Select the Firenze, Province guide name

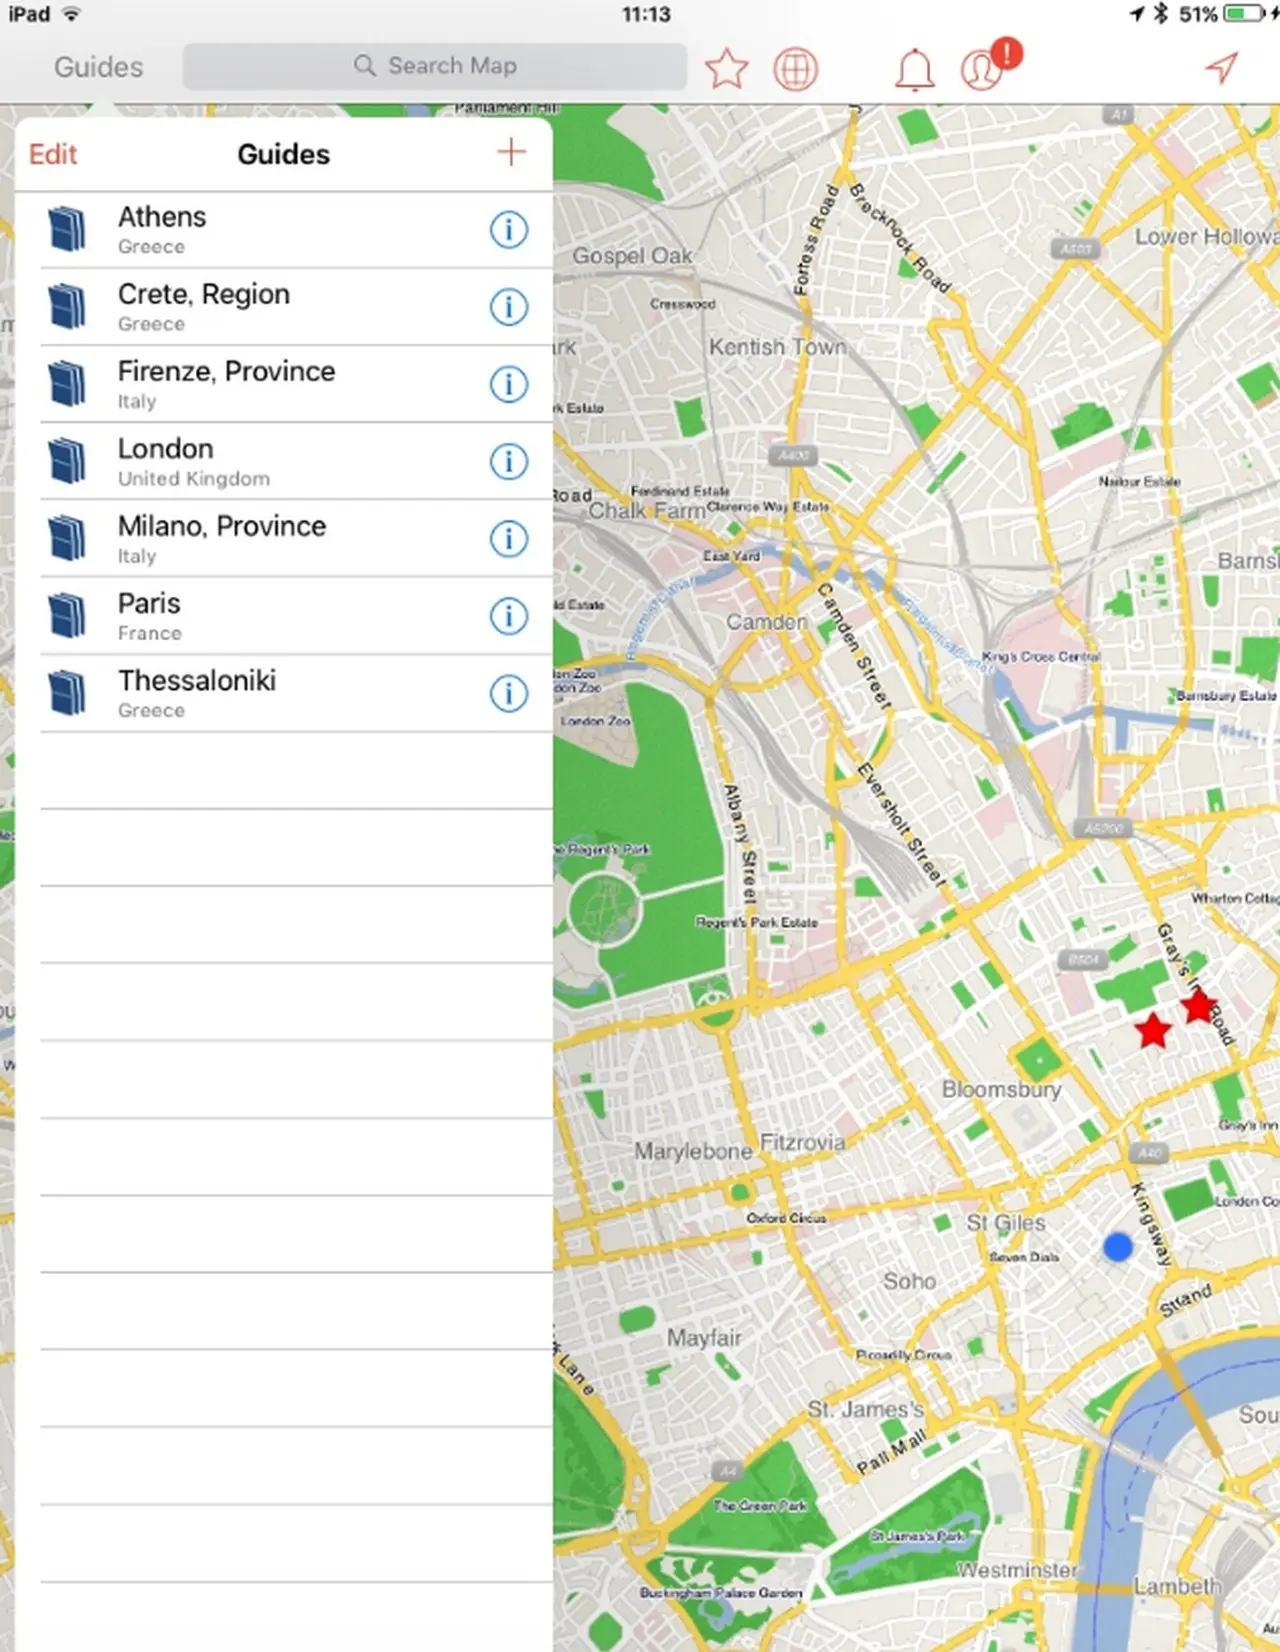click(x=226, y=371)
